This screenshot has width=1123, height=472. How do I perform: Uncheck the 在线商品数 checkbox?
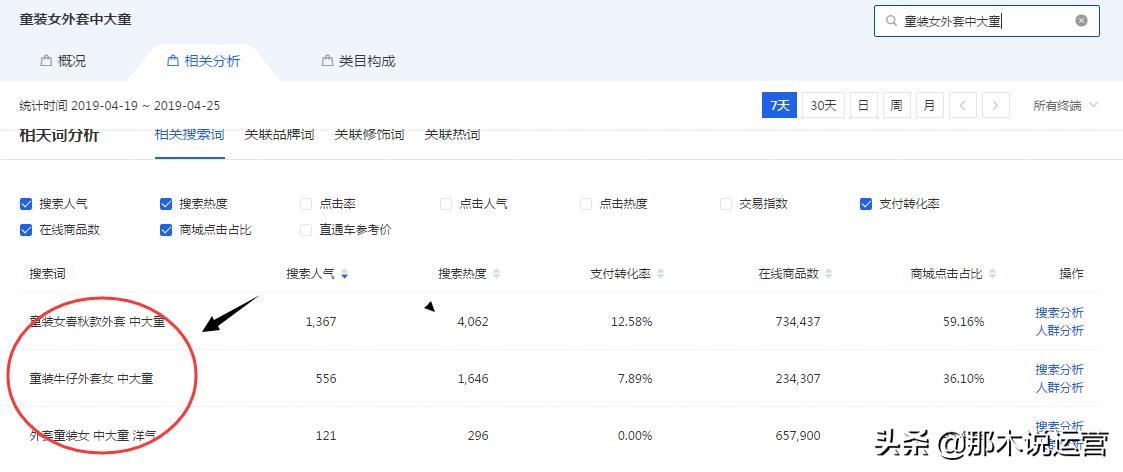pos(26,230)
